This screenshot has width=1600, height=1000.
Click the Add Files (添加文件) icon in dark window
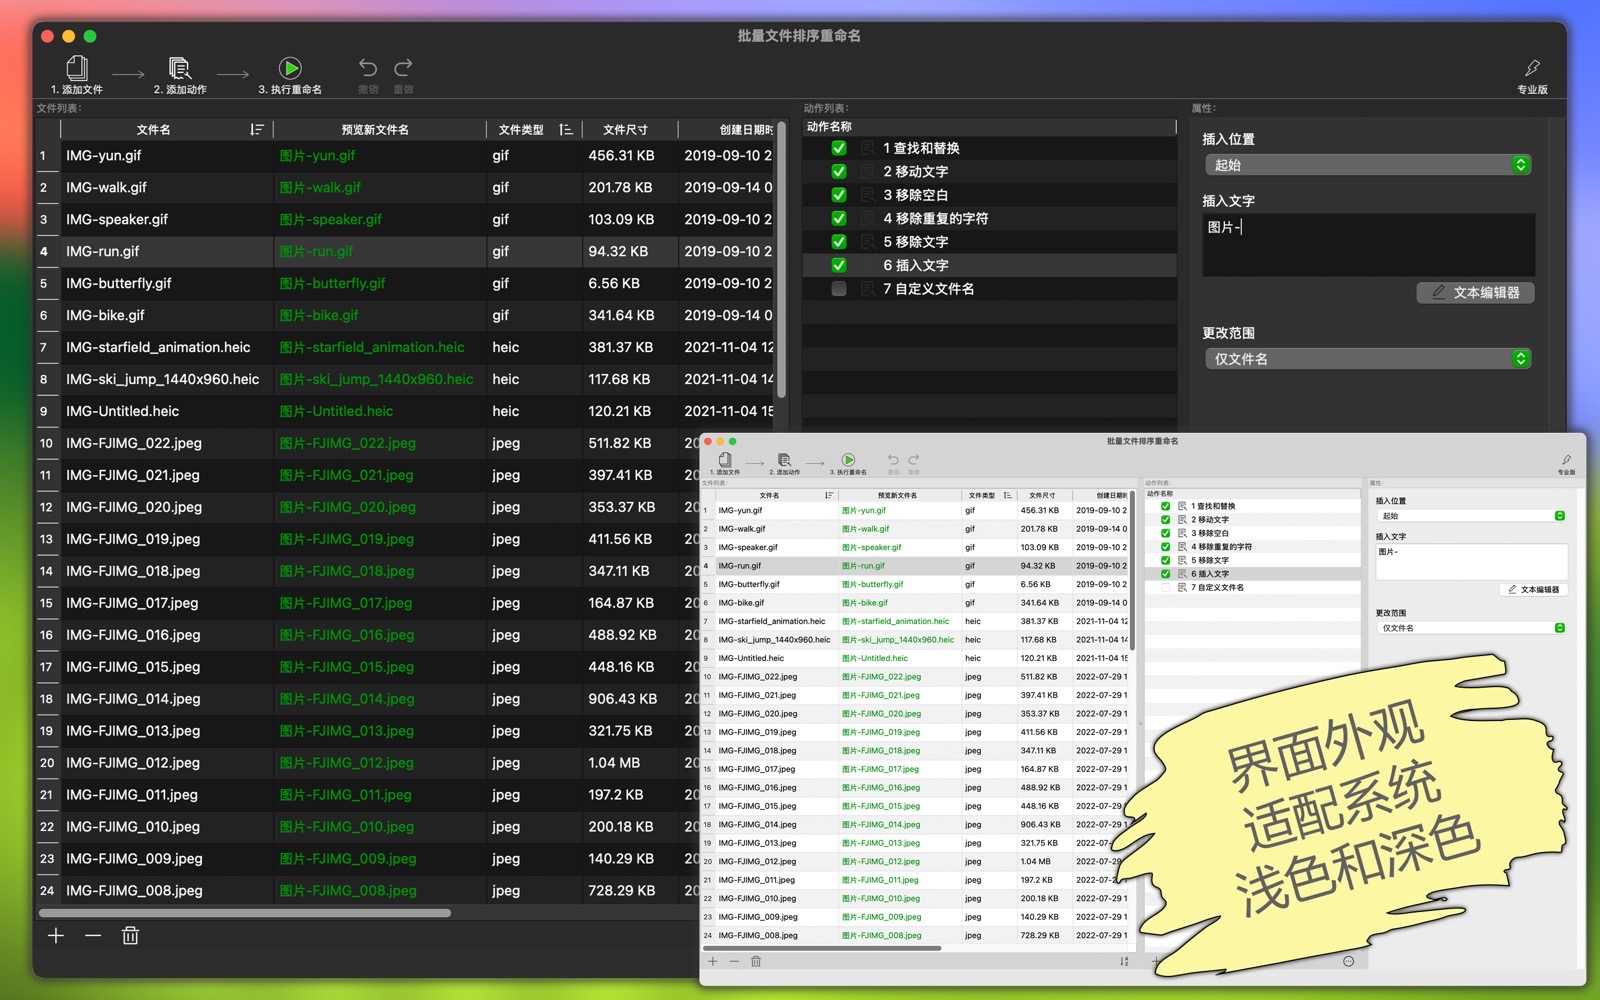[77, 69]
